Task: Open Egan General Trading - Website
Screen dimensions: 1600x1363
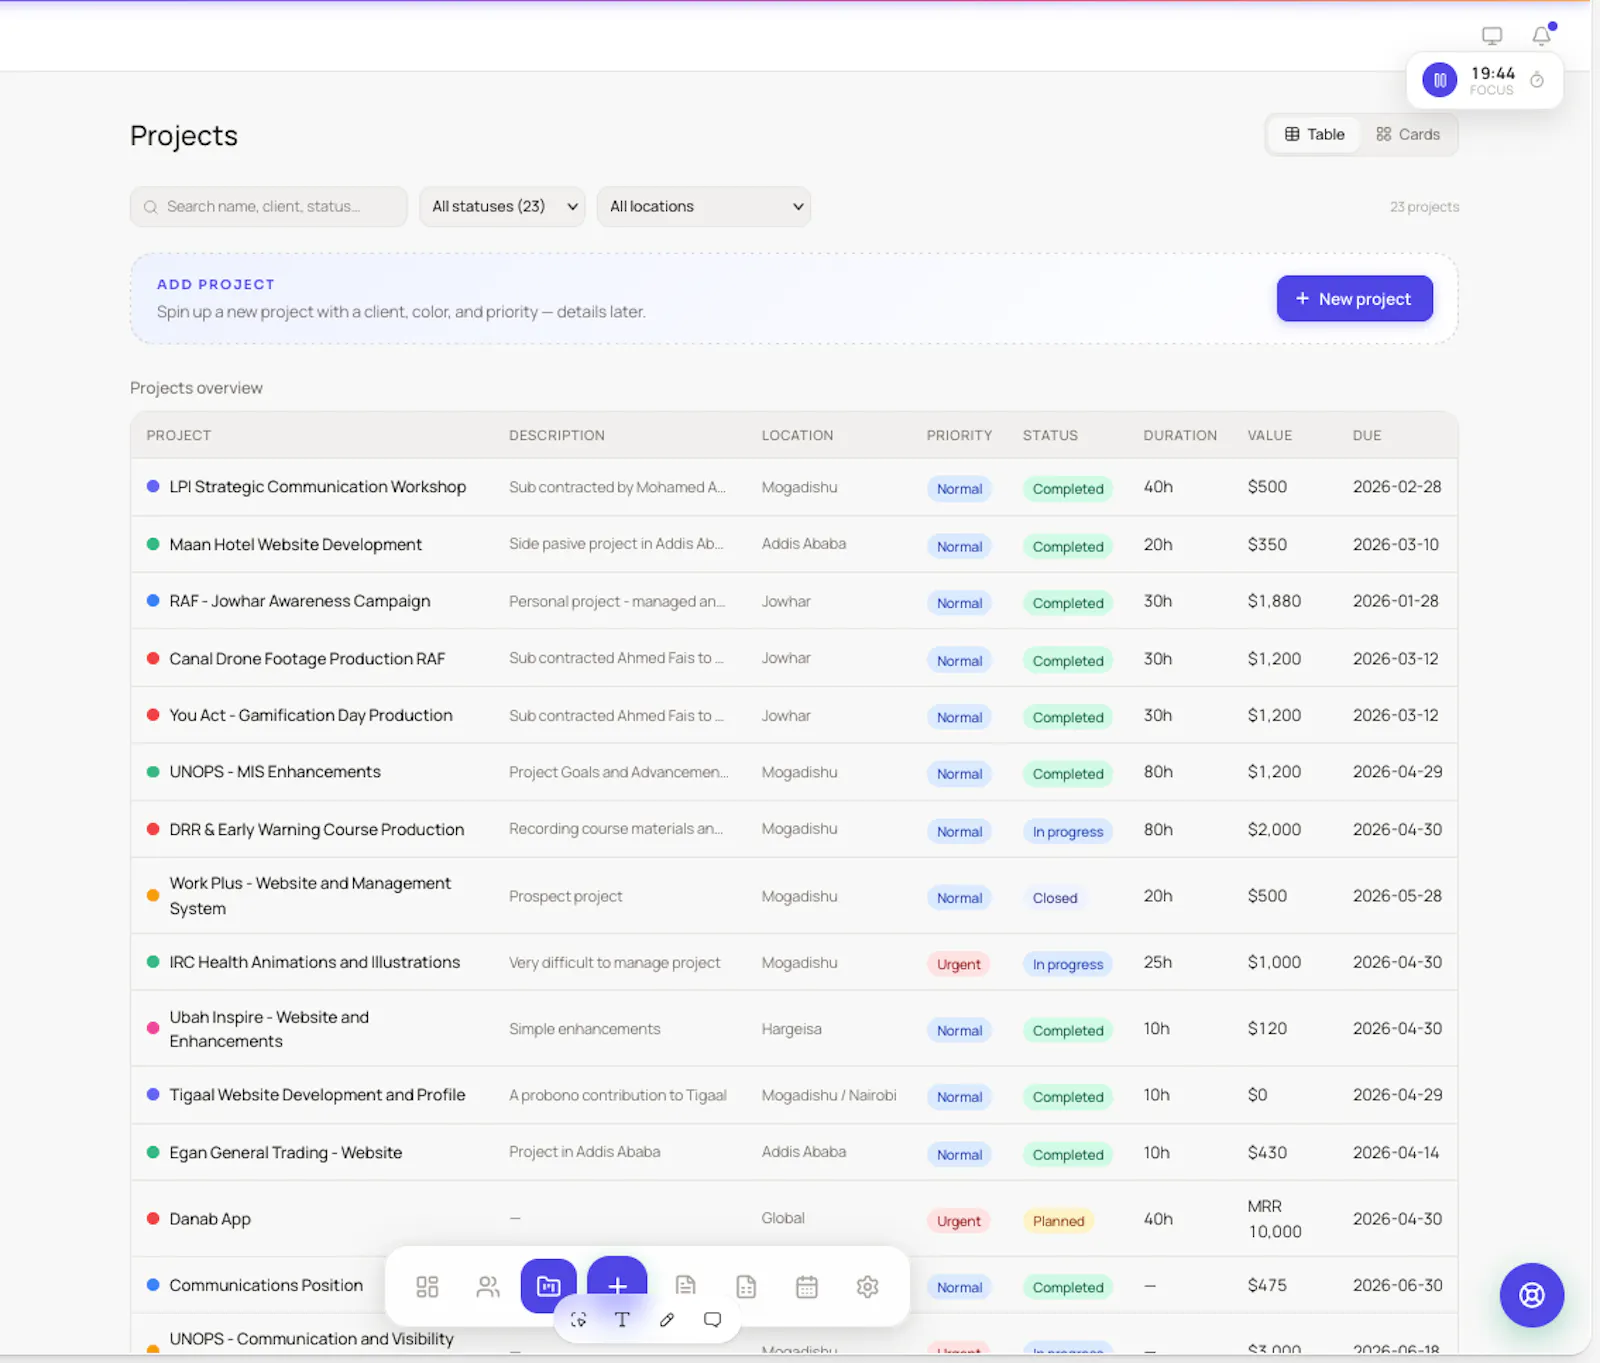Action: pos(285,1152)
